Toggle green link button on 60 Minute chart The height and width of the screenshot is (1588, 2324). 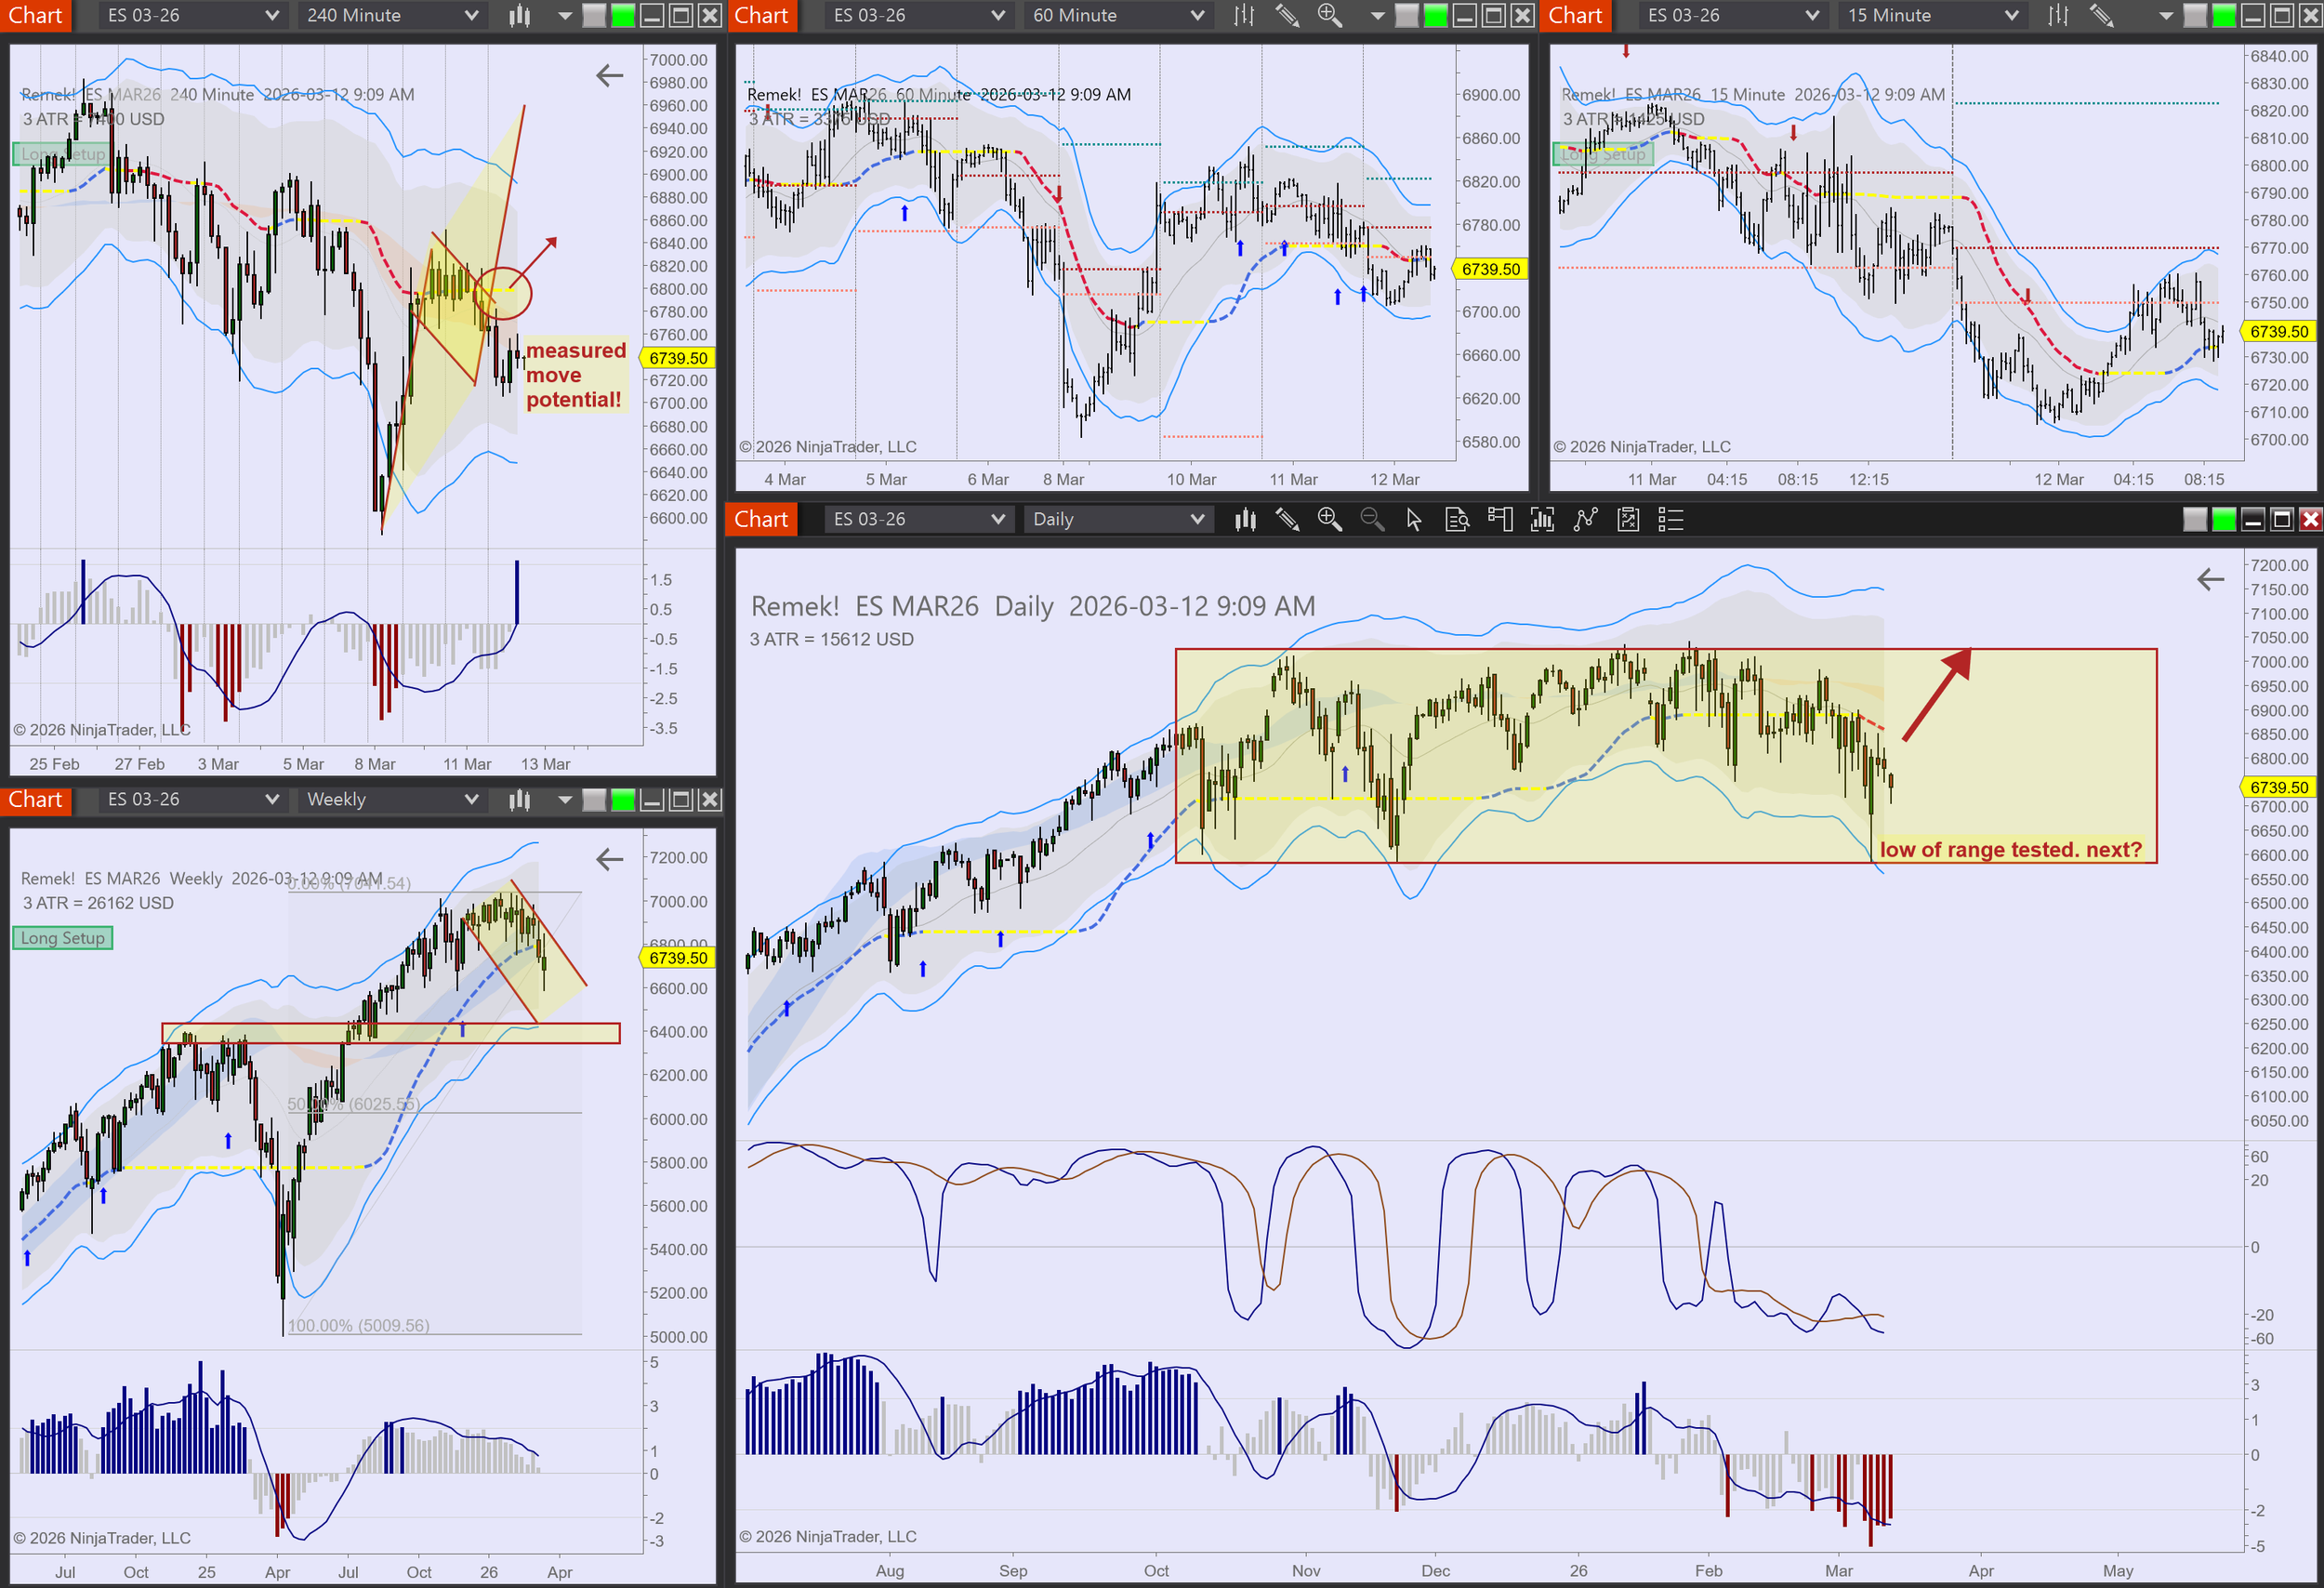[x=1435, y=15]
